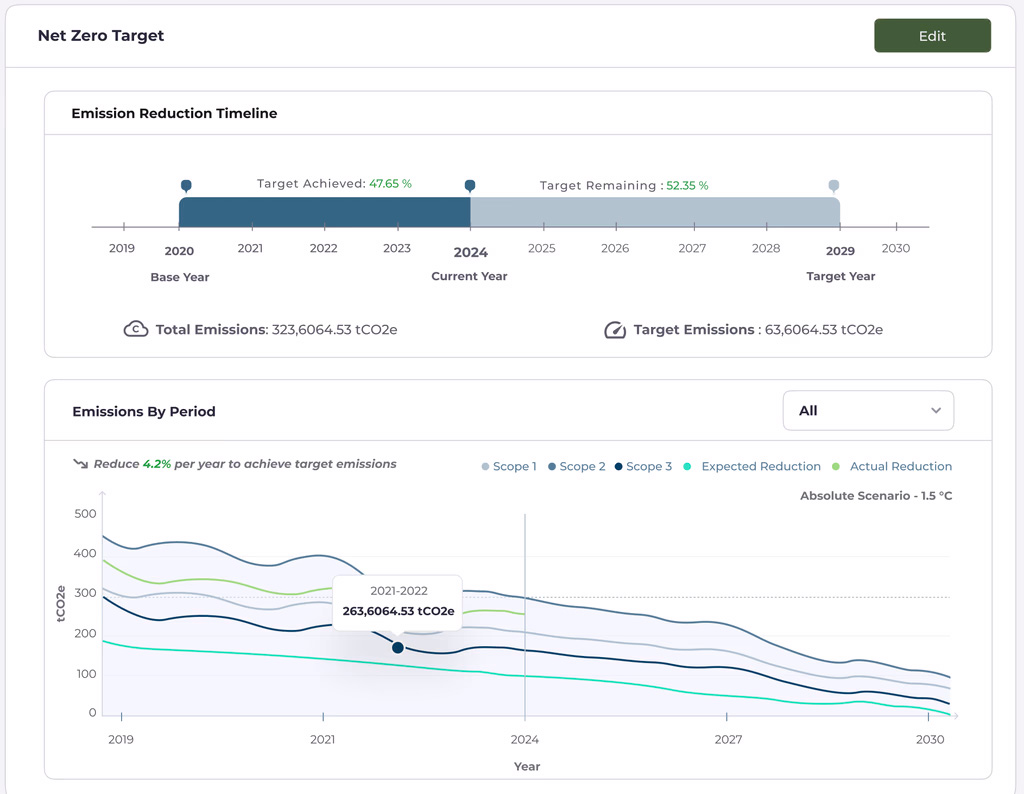Click the light Target Remaining progress bar
The image size is (1024, 794).
coord(654,212)
